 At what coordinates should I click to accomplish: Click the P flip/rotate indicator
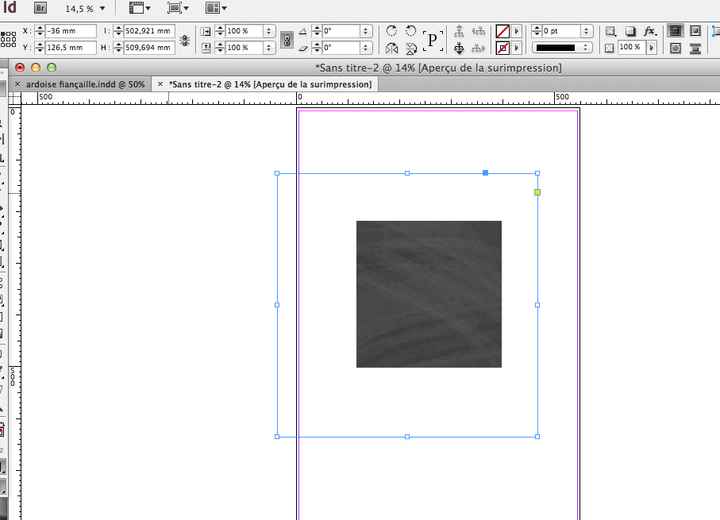click(433, 40)
